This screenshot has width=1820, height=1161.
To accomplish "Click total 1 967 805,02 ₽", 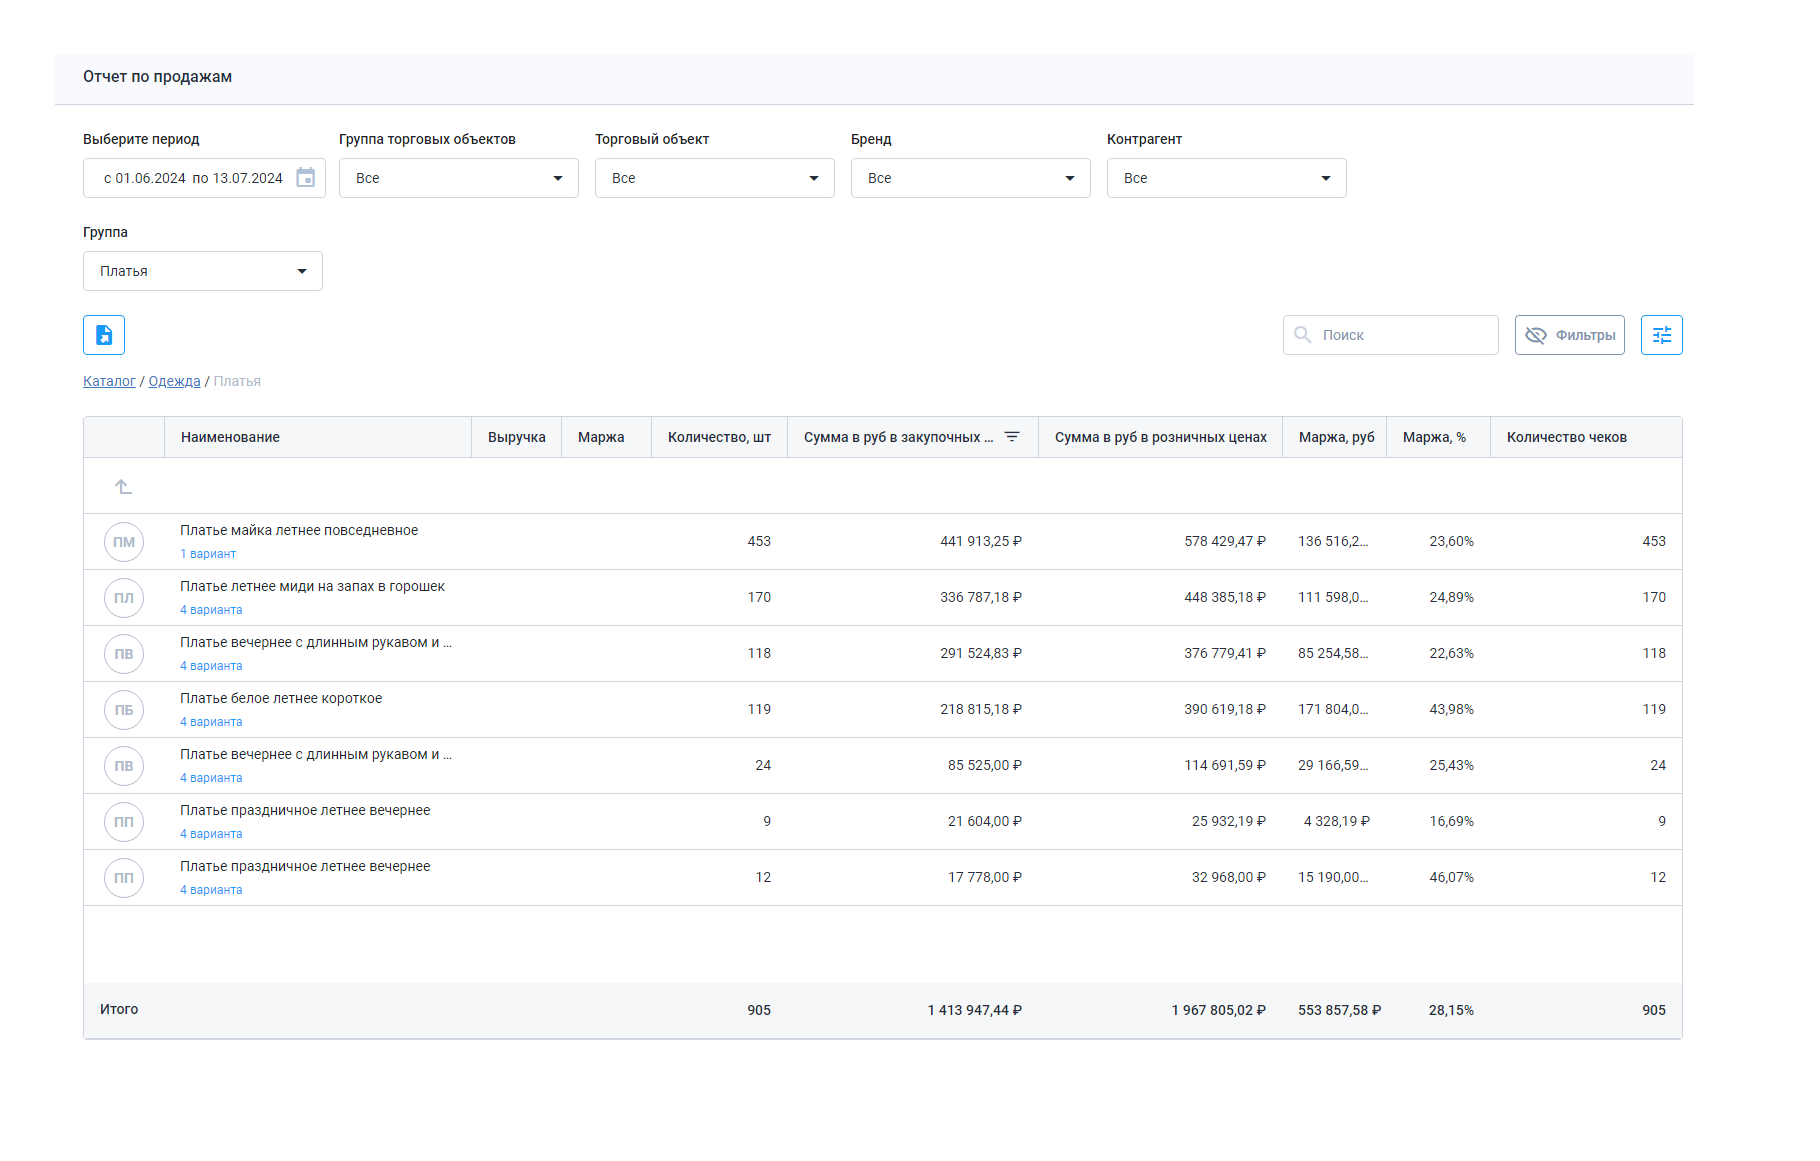I will (x=1219, y=1010).
